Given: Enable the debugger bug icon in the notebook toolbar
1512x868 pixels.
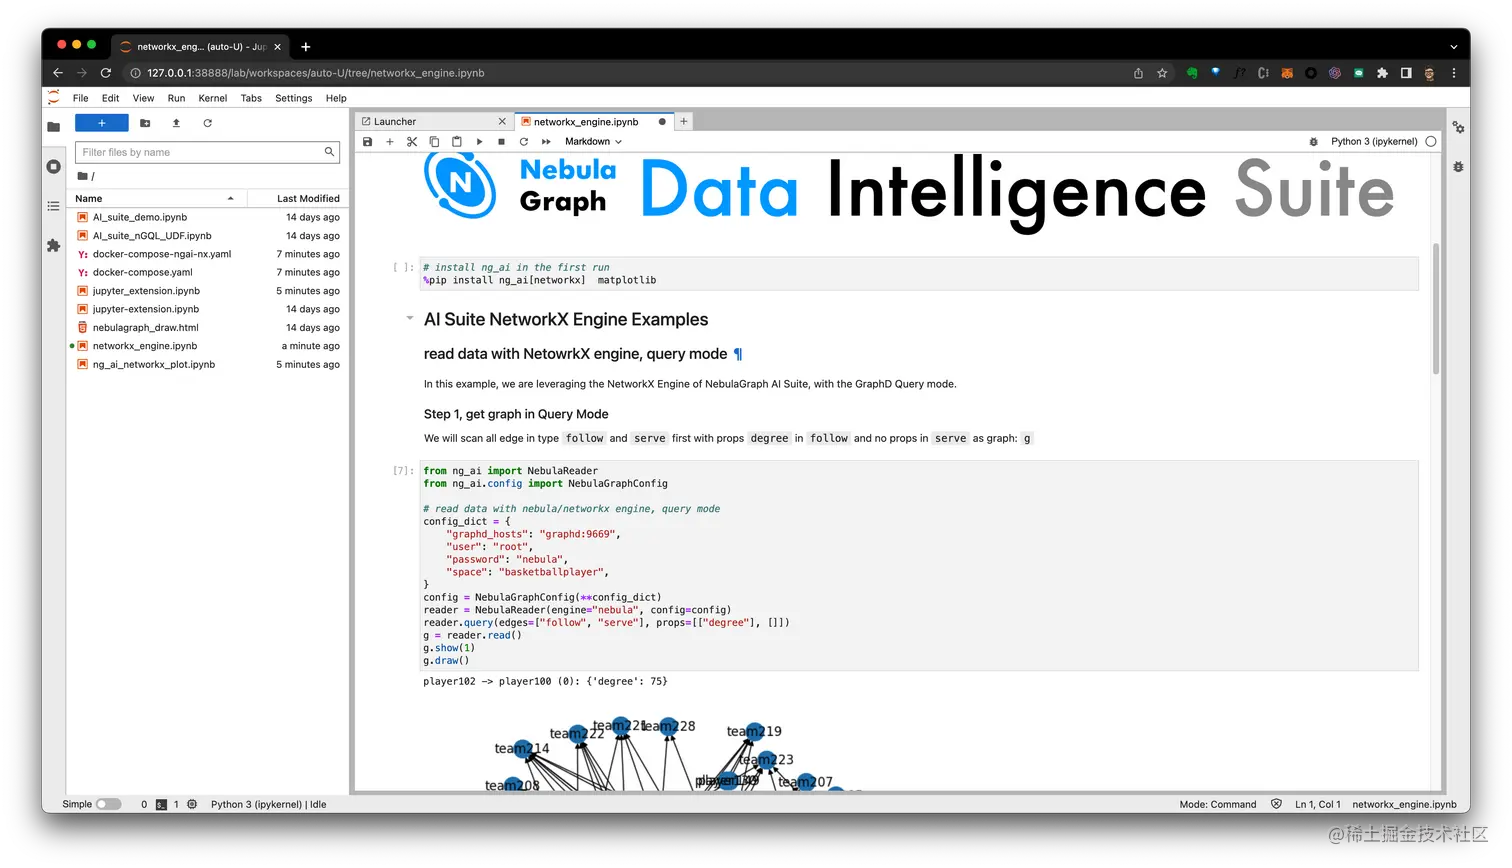Looking at the screenshot, I should pos(1314,142).
